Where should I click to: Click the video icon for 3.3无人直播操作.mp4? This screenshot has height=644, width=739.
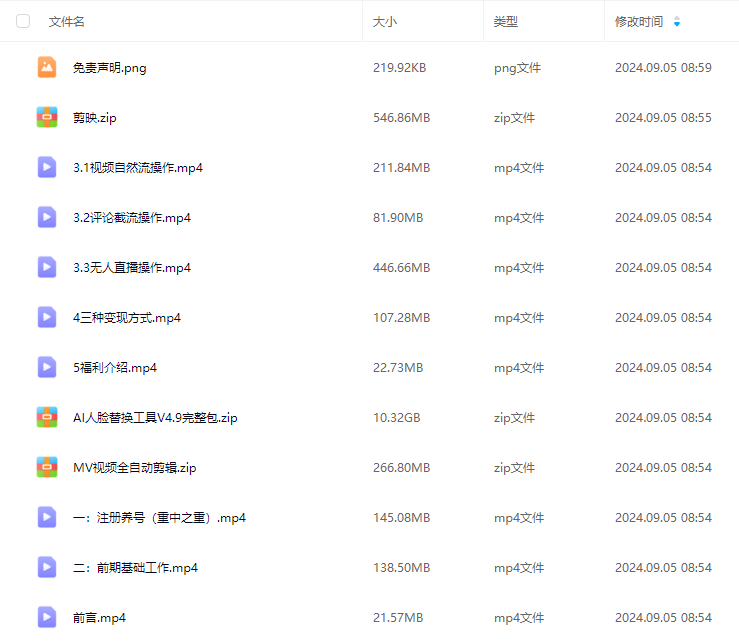point(47,267)
